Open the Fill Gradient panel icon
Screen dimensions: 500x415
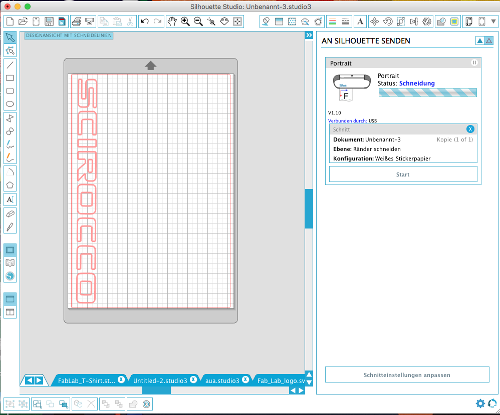coord(279,22)
